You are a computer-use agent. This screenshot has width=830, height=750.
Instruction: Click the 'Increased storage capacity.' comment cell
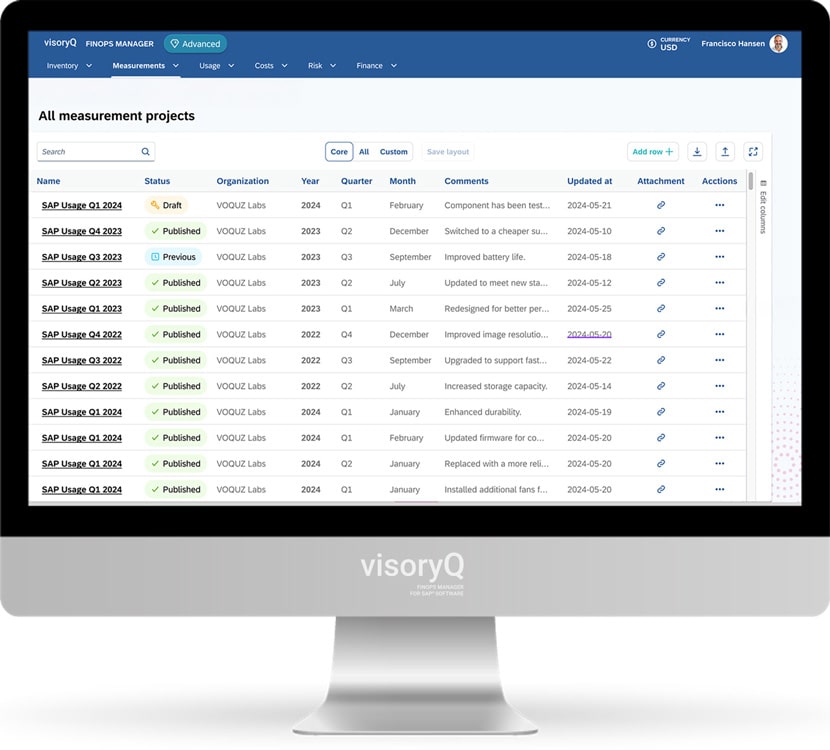(496, 386)
